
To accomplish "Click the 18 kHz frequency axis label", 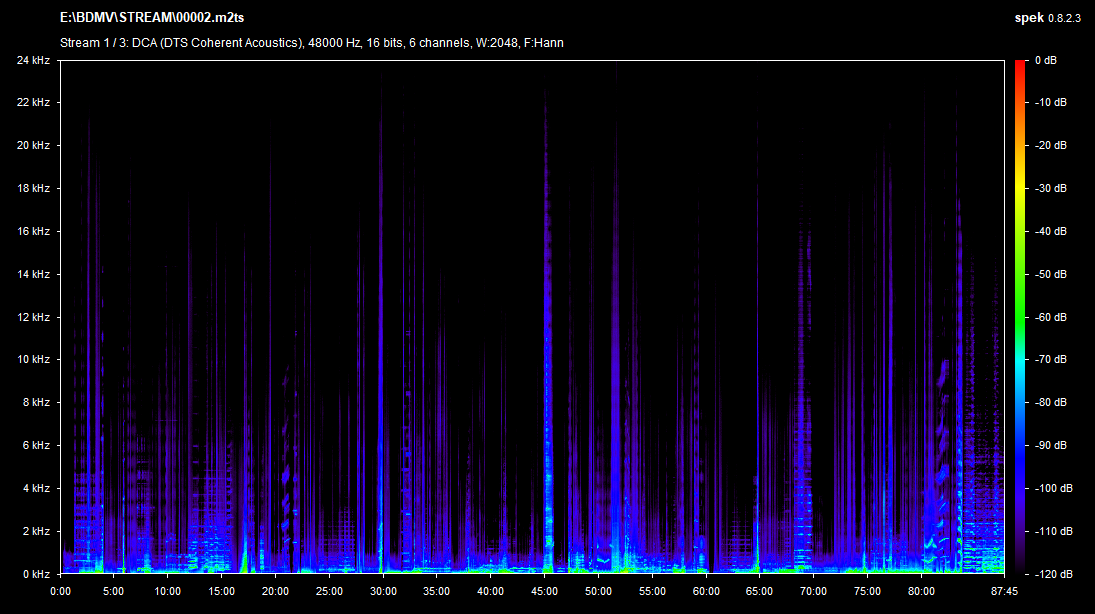I will pos(33,188).
